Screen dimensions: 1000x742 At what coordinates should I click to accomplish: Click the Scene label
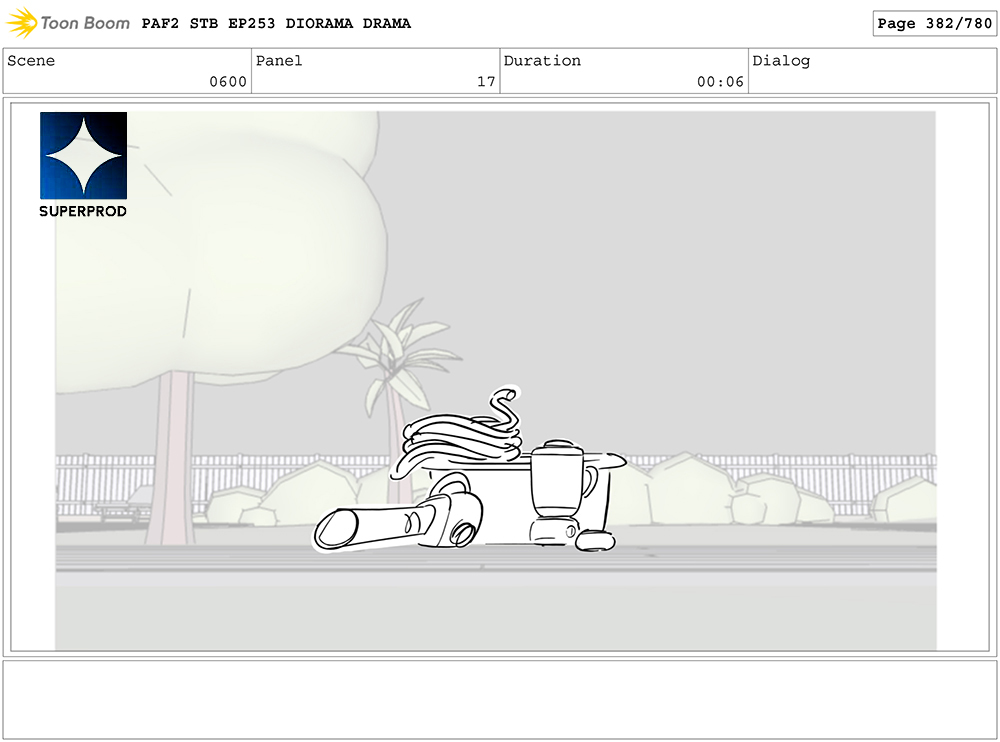(x=31, y=61)
